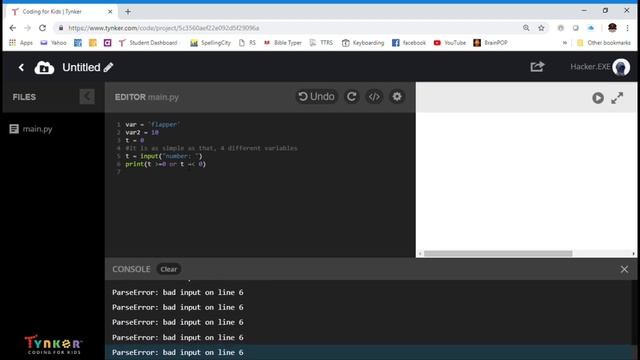The height and width of the screenshot is (360, 640).
Task: Open Student Dashboard bookmark
Action: [148, 42]
